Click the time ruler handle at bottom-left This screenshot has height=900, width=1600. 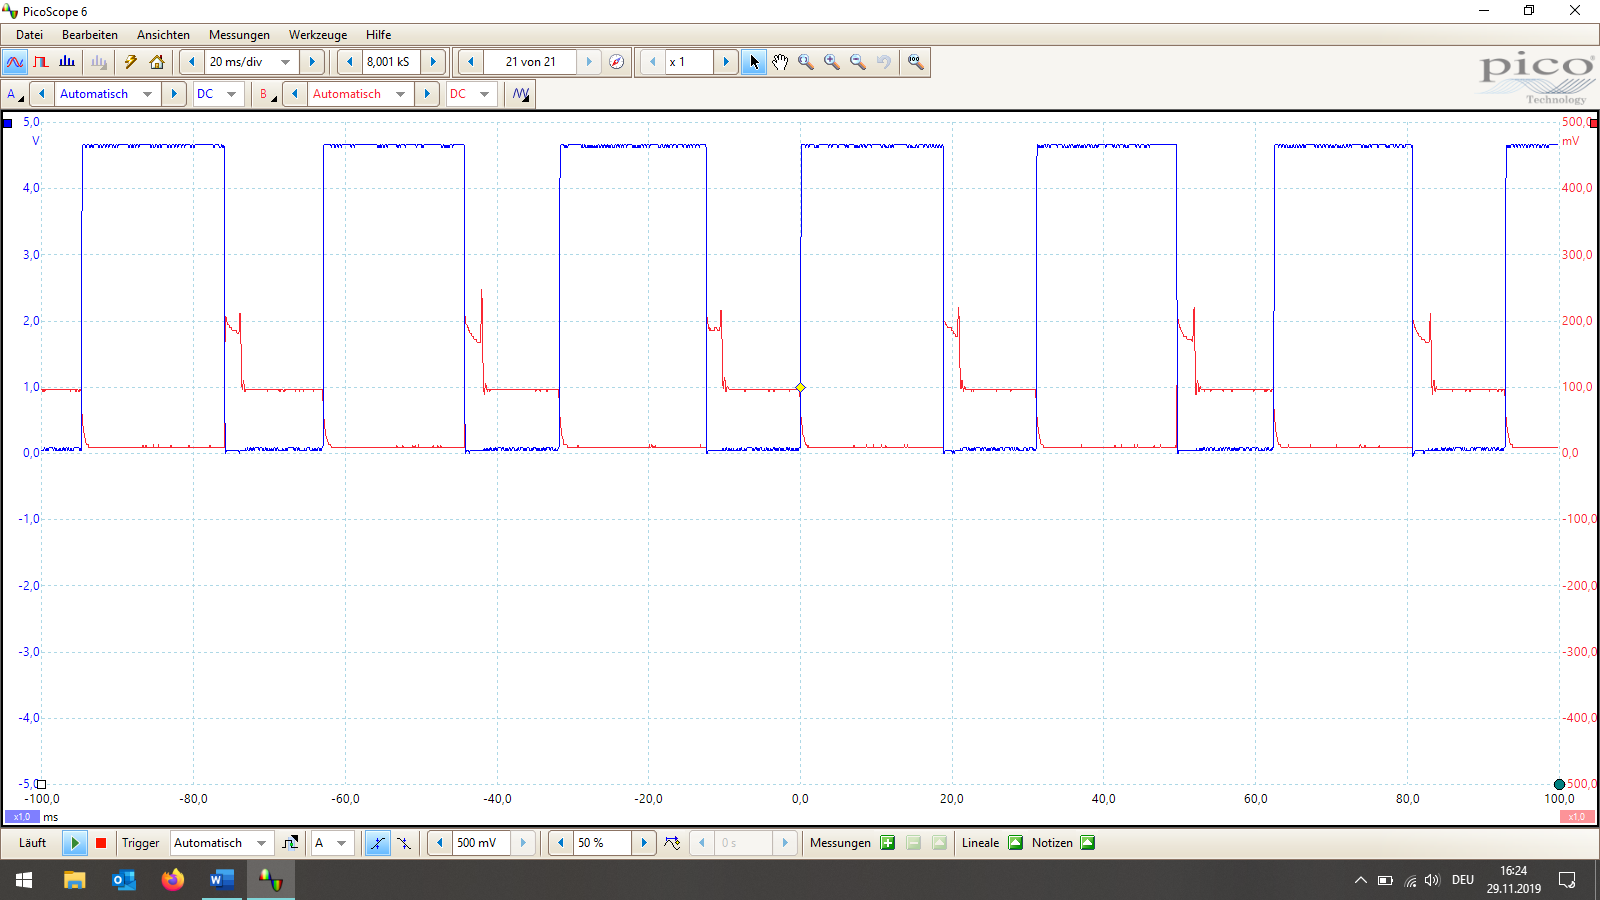(41, 784)
